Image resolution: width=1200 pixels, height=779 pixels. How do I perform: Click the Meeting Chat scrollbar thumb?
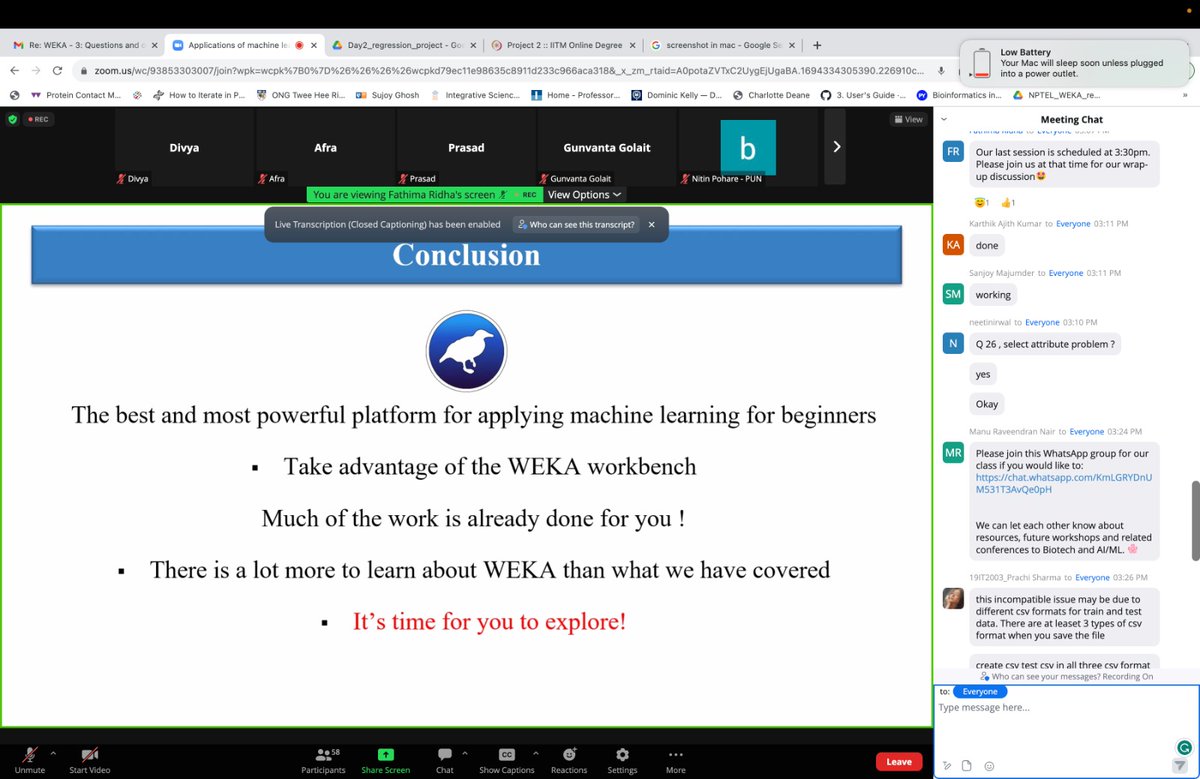point(1194,520)
